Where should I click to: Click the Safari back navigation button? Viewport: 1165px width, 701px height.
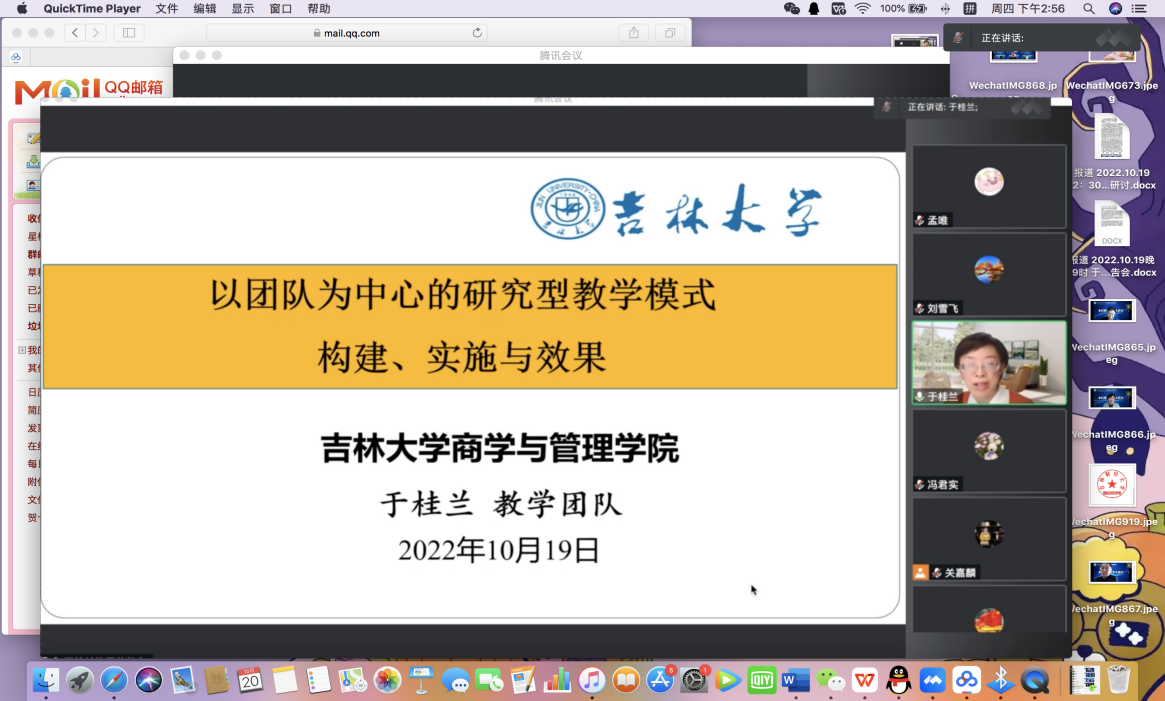[75, 33]
